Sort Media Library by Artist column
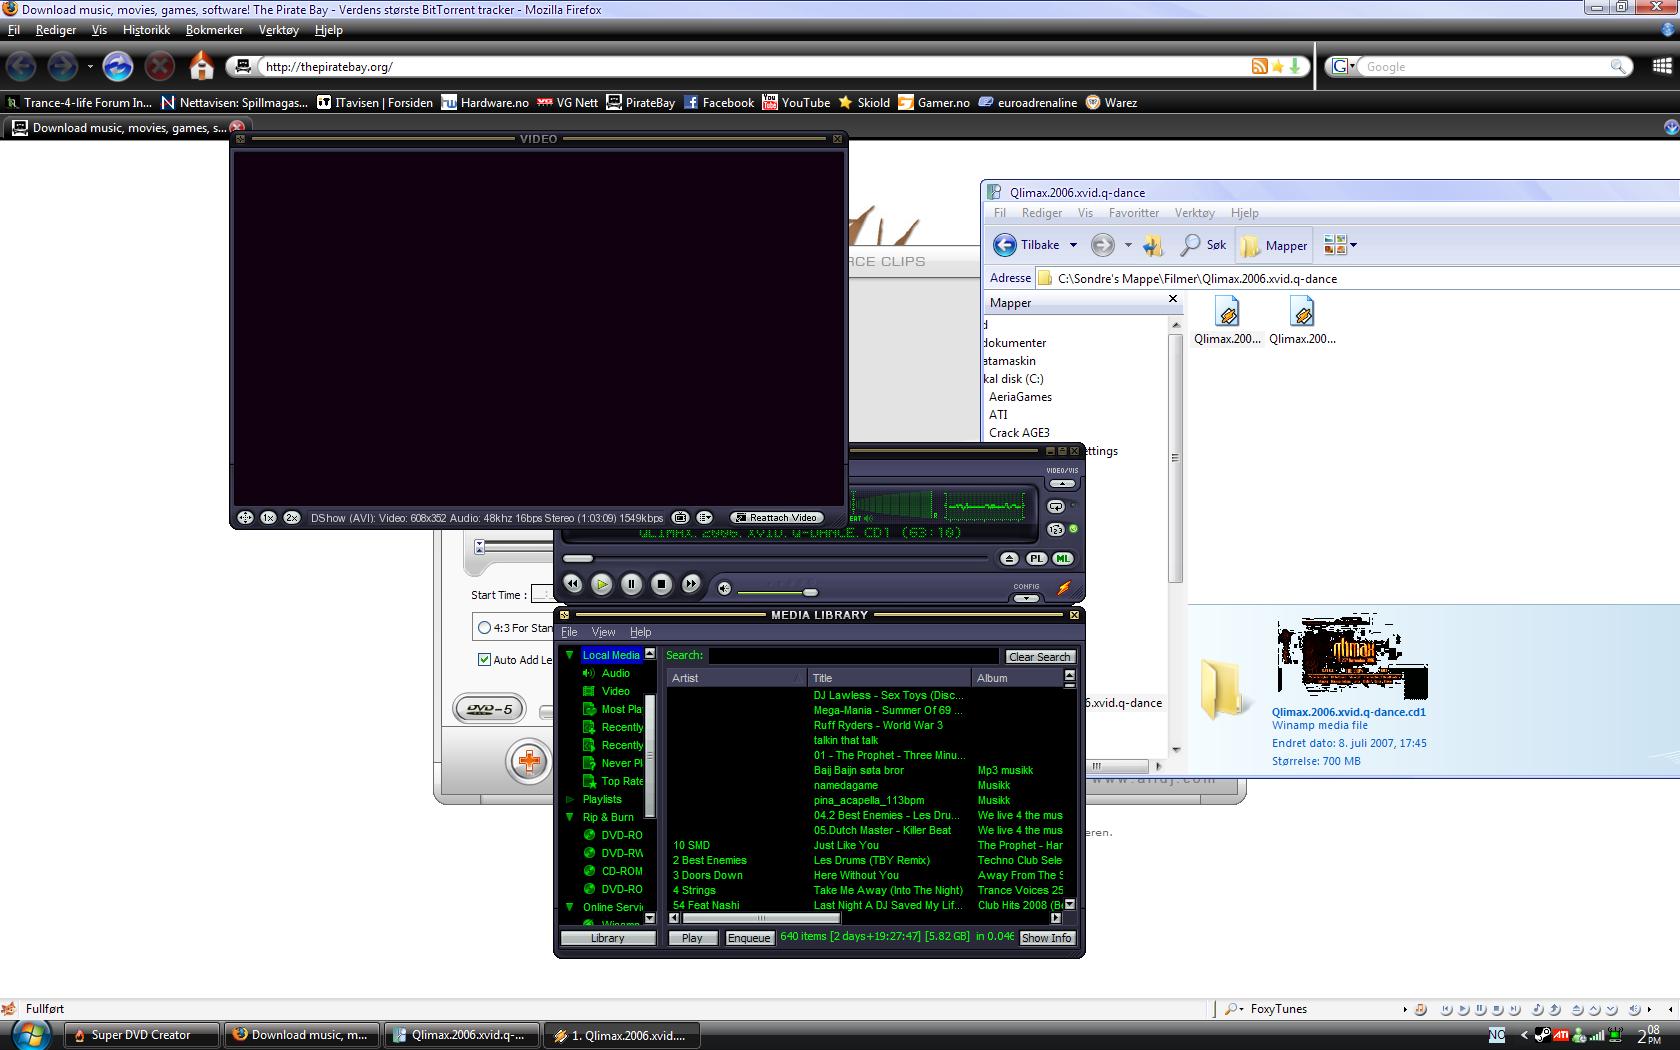The height and width of the screenshot is (1050, 1680). 736,678
